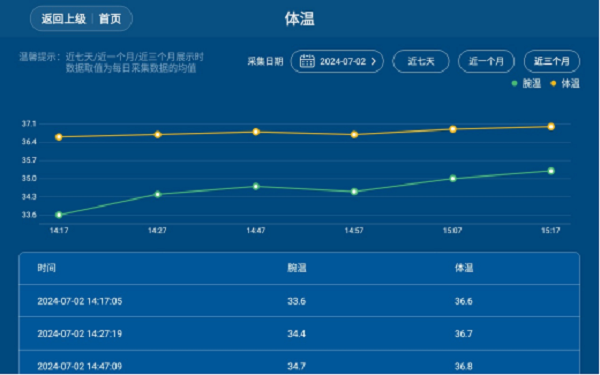Click the 腕温 point at 15:07
Screen dimensions: 600x375
[453, 178]
